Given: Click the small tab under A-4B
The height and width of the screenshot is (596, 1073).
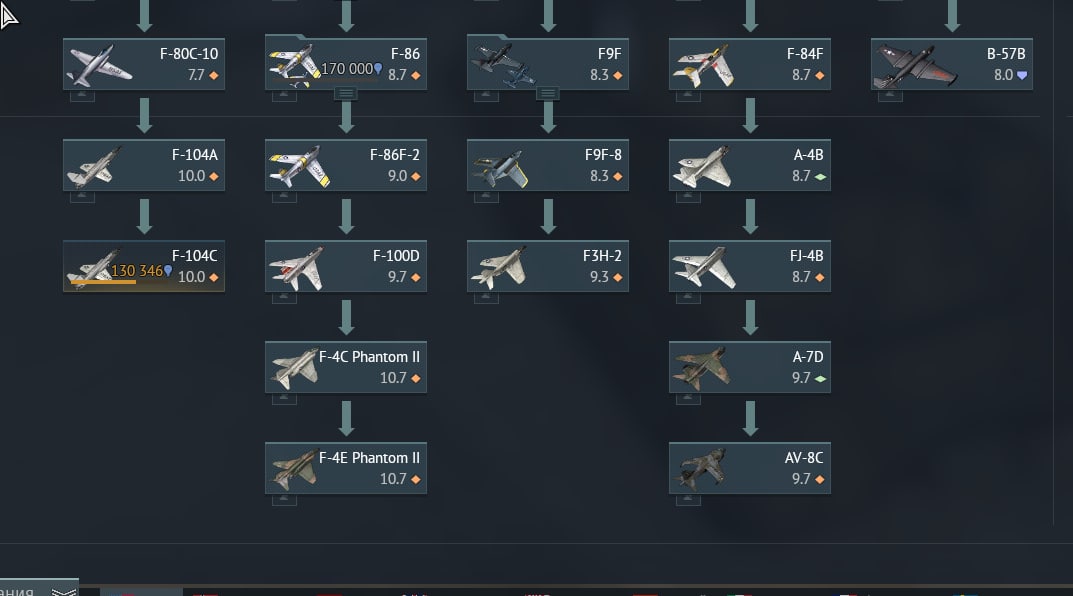Looking at the screenshot, I should pyautogui.click(x=688, y=197).
